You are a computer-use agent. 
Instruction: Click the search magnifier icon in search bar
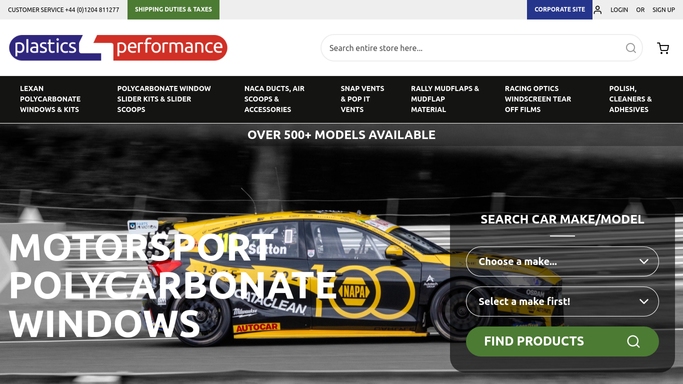tap(631, 48)
